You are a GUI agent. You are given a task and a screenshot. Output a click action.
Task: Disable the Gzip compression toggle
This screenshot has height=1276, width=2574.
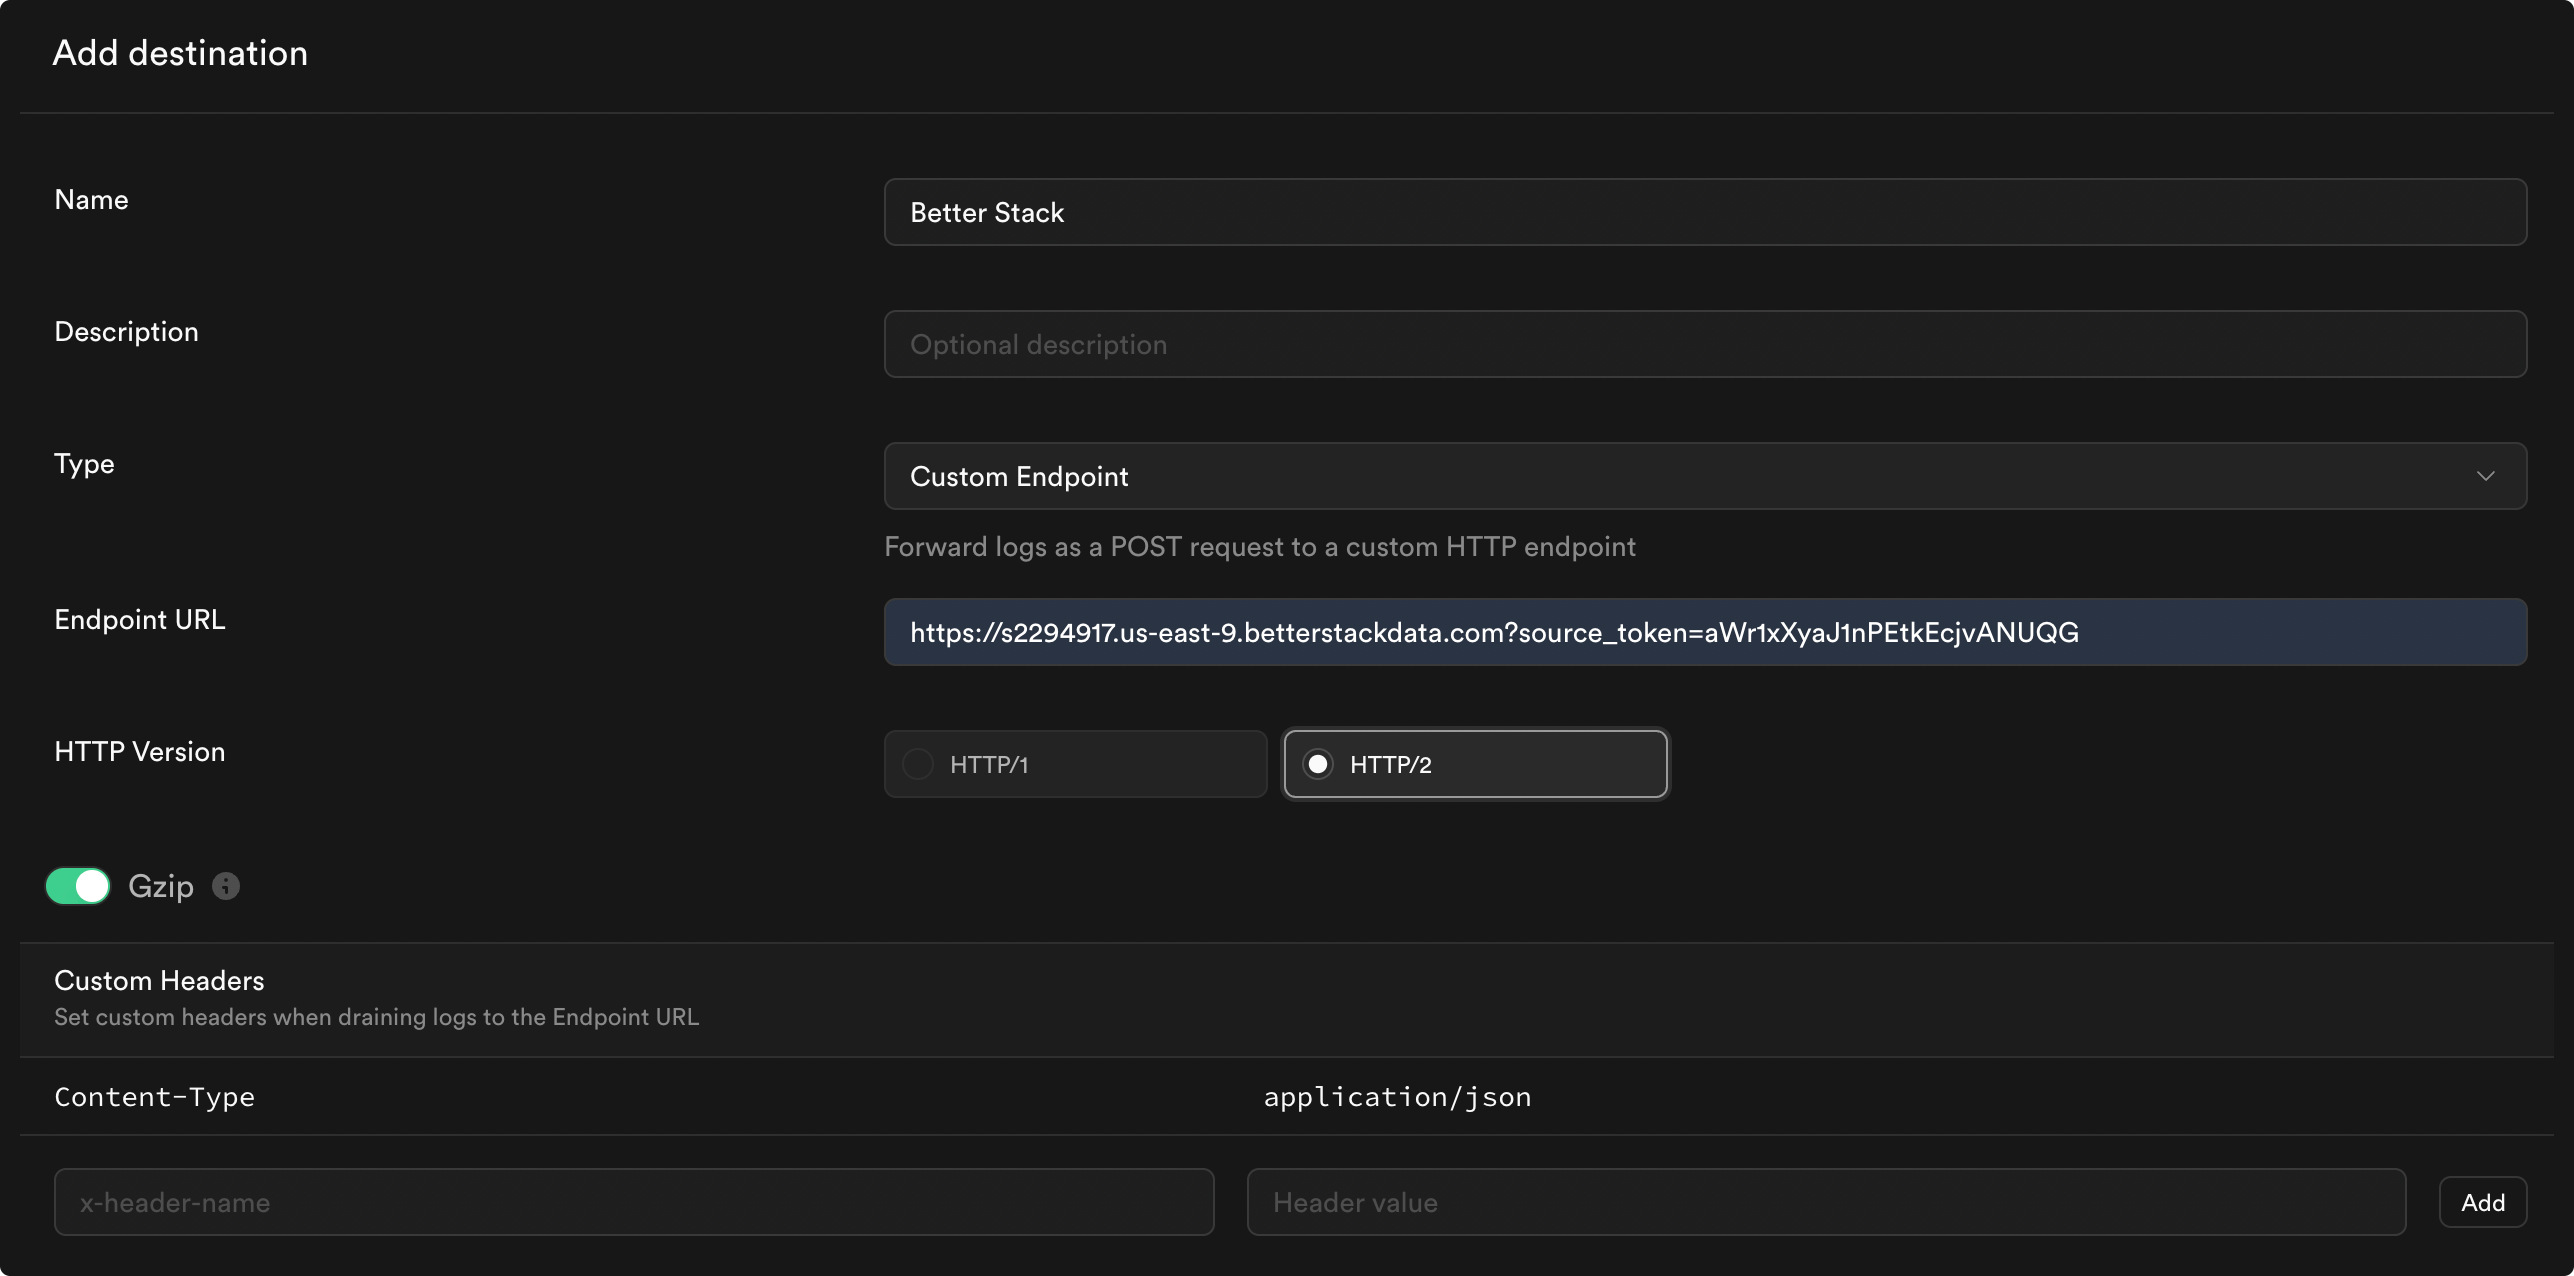click(77, 886)
